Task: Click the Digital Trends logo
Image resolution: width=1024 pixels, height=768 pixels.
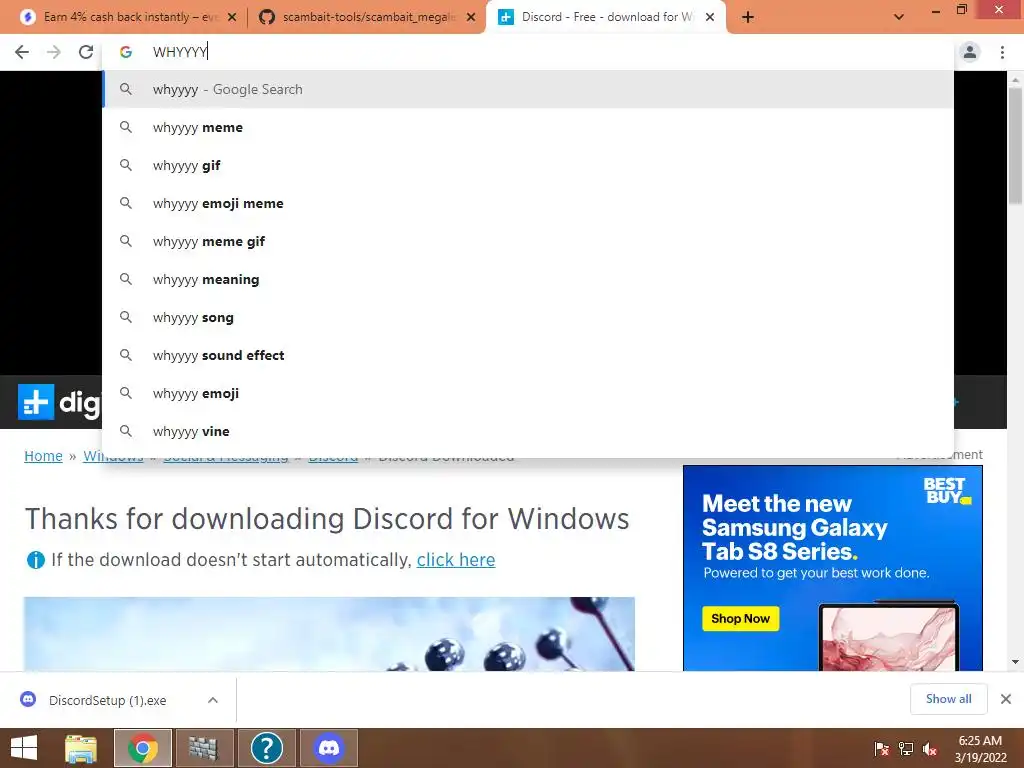Action: coord(59,402)
